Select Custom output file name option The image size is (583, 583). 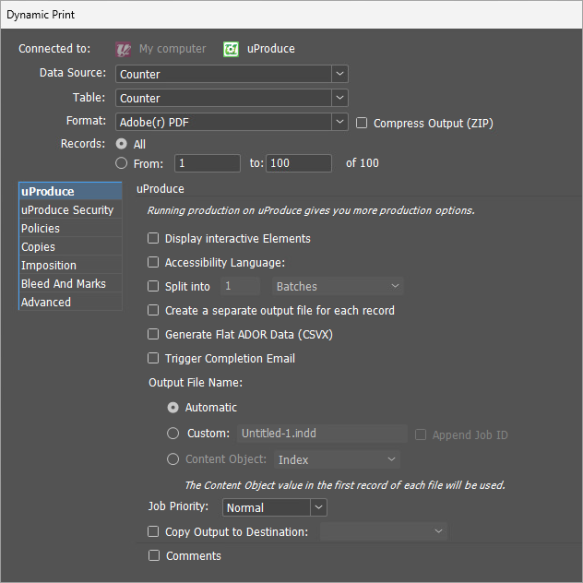(173, 433)
